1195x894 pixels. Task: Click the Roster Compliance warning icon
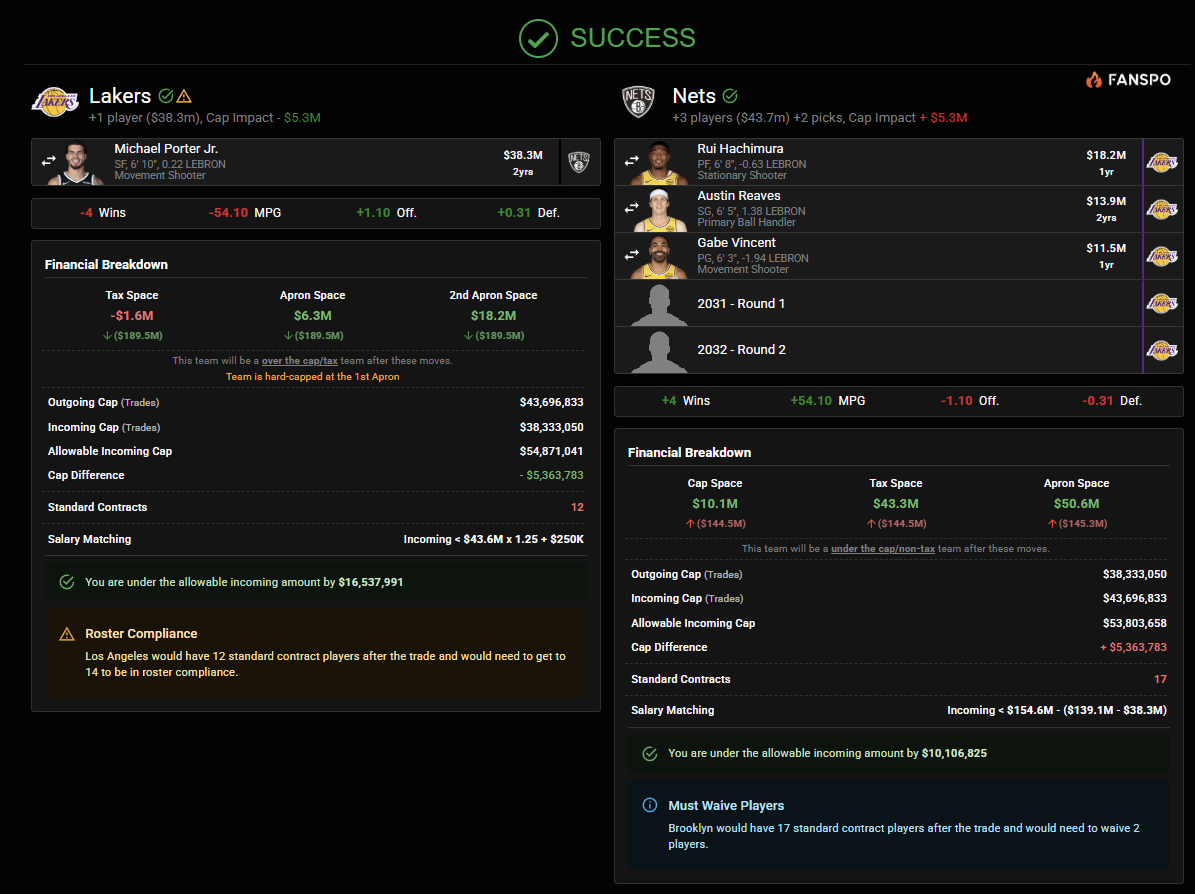pyautogui.click(x=67, y=634)
